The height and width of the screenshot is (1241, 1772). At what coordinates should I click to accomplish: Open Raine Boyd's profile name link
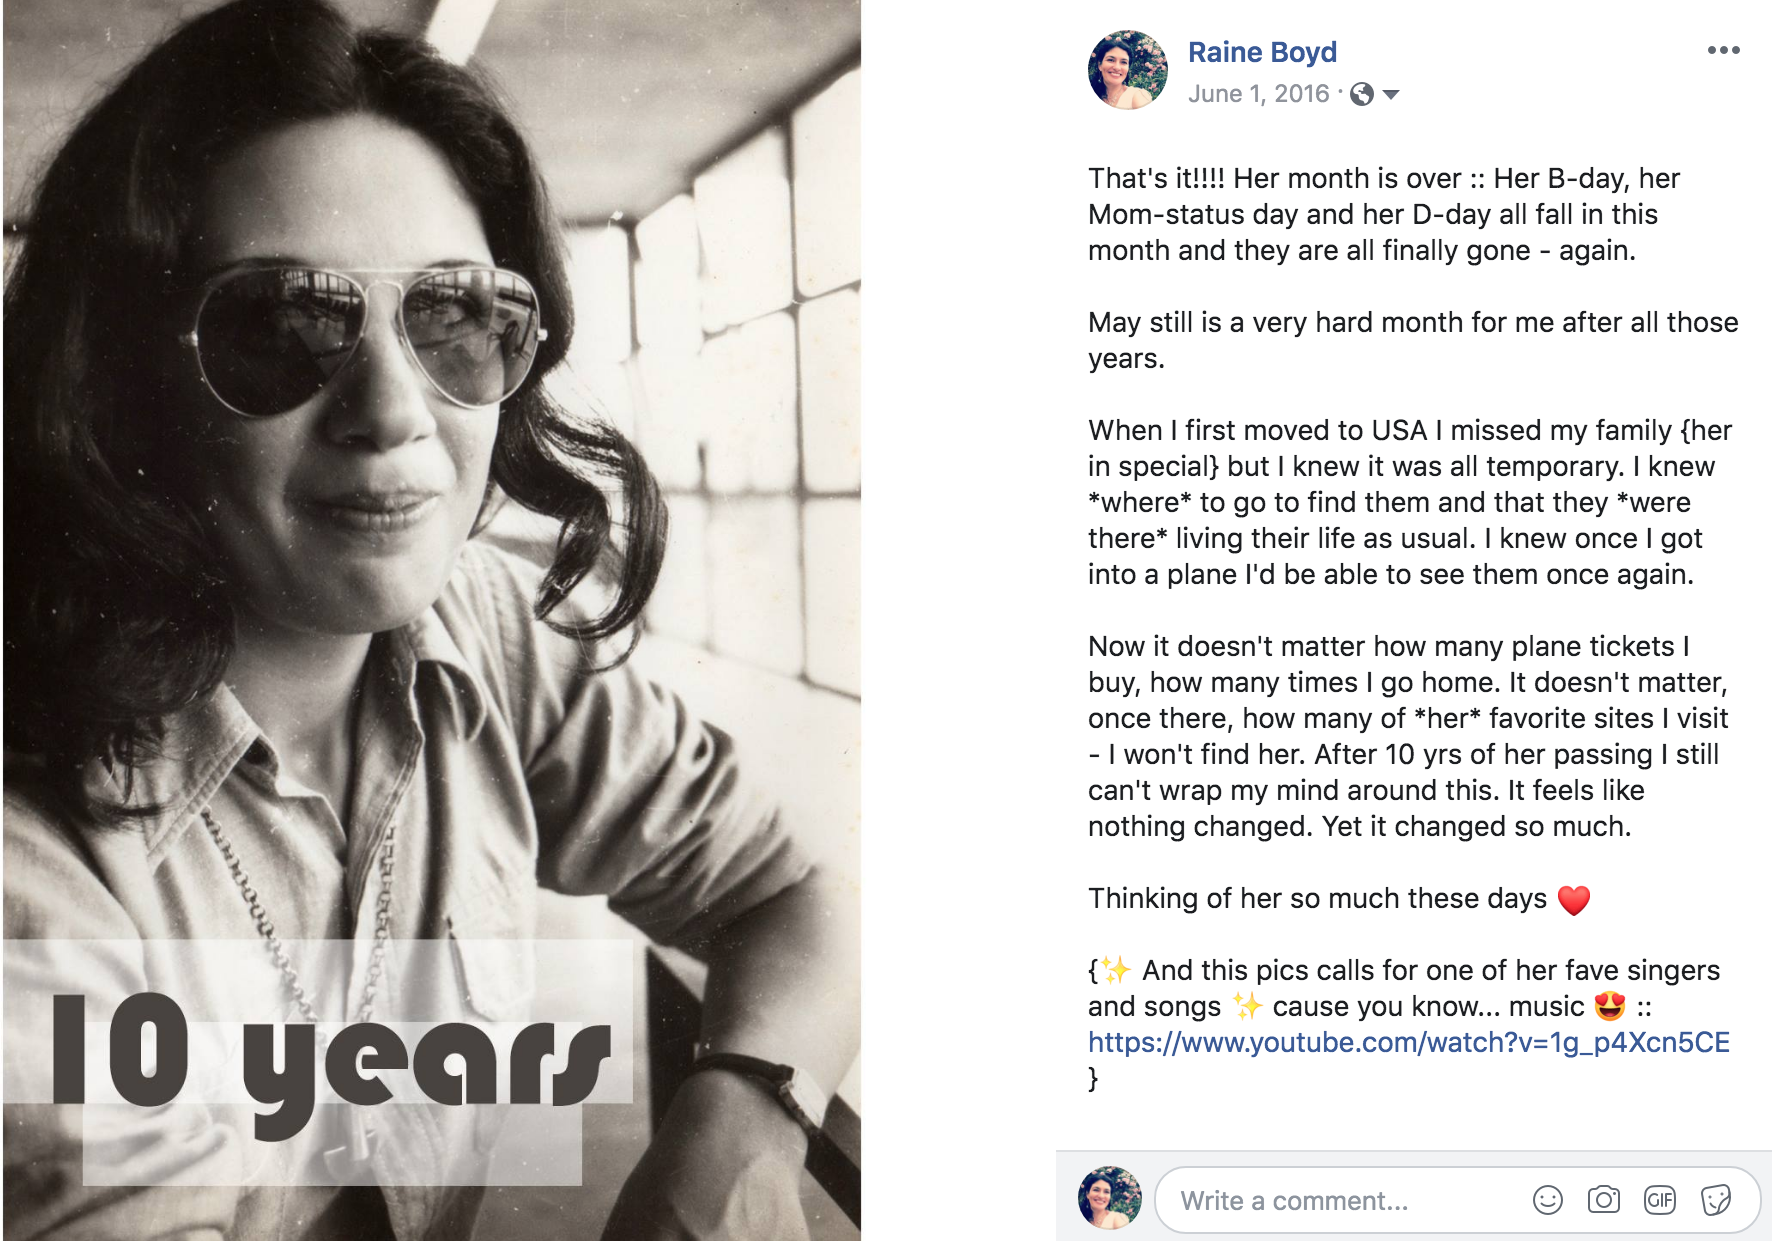1262,52
